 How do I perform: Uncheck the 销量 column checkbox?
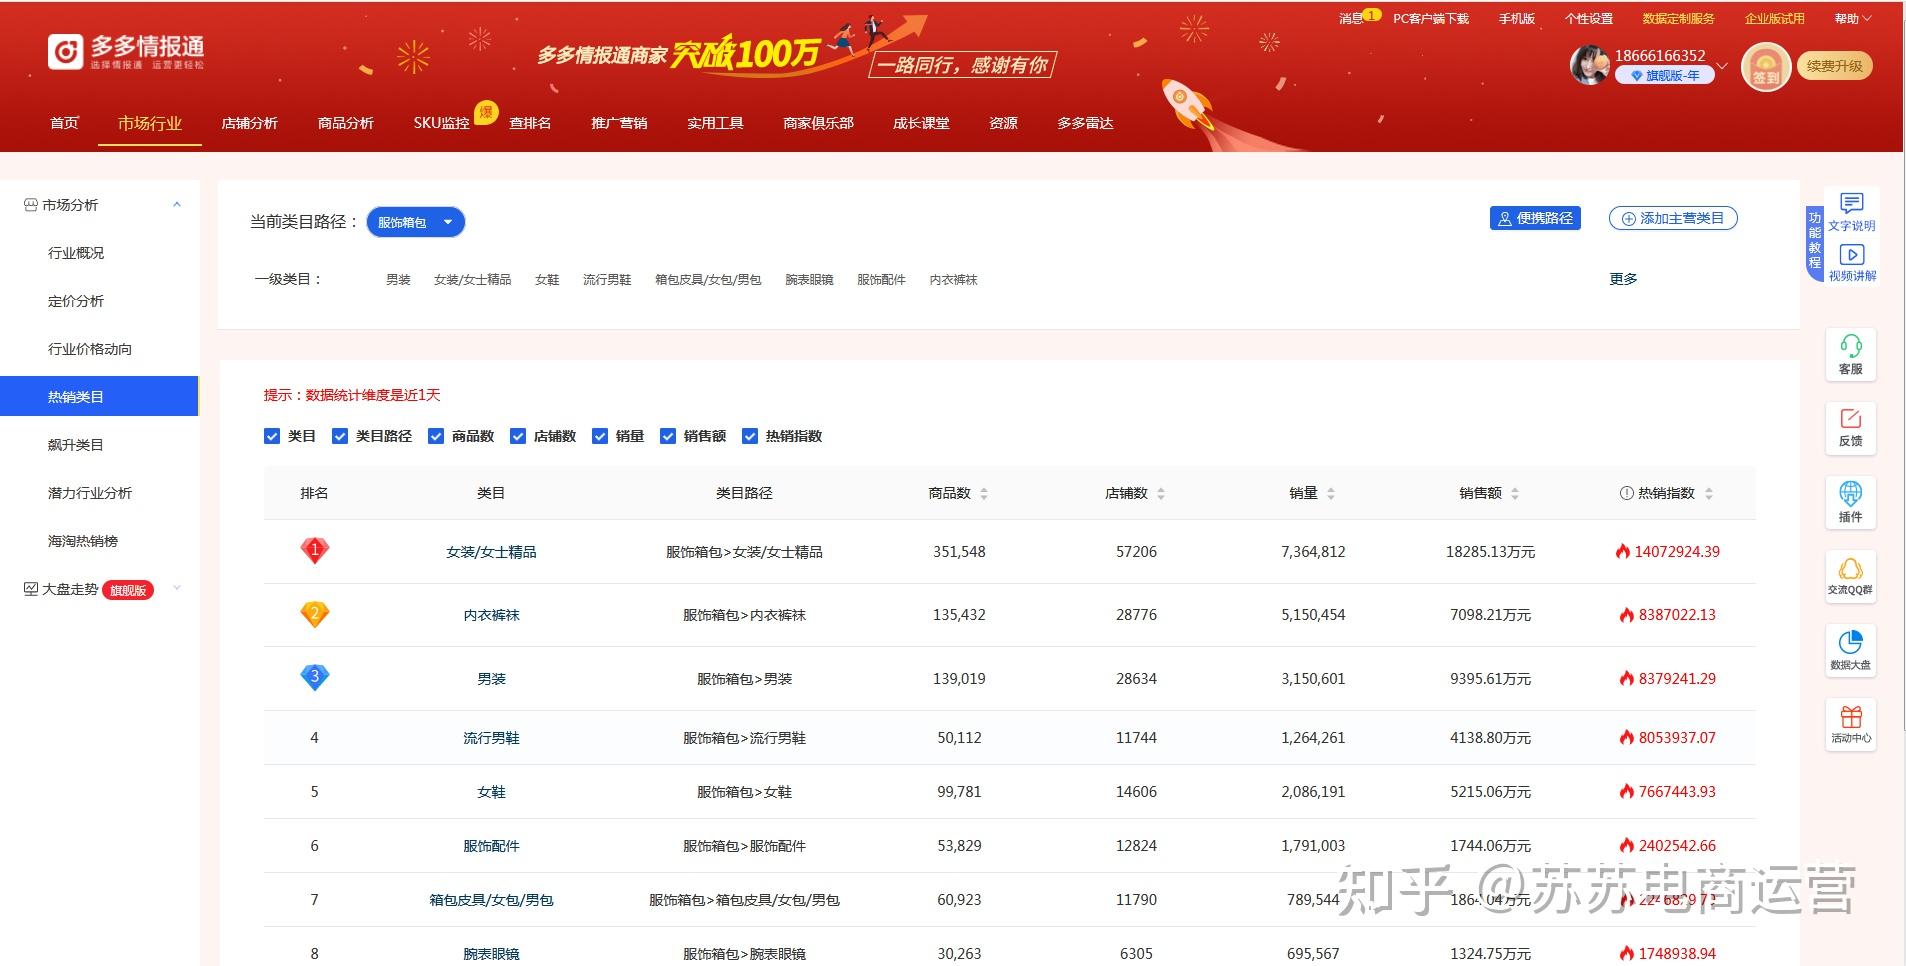pos(600,436)
